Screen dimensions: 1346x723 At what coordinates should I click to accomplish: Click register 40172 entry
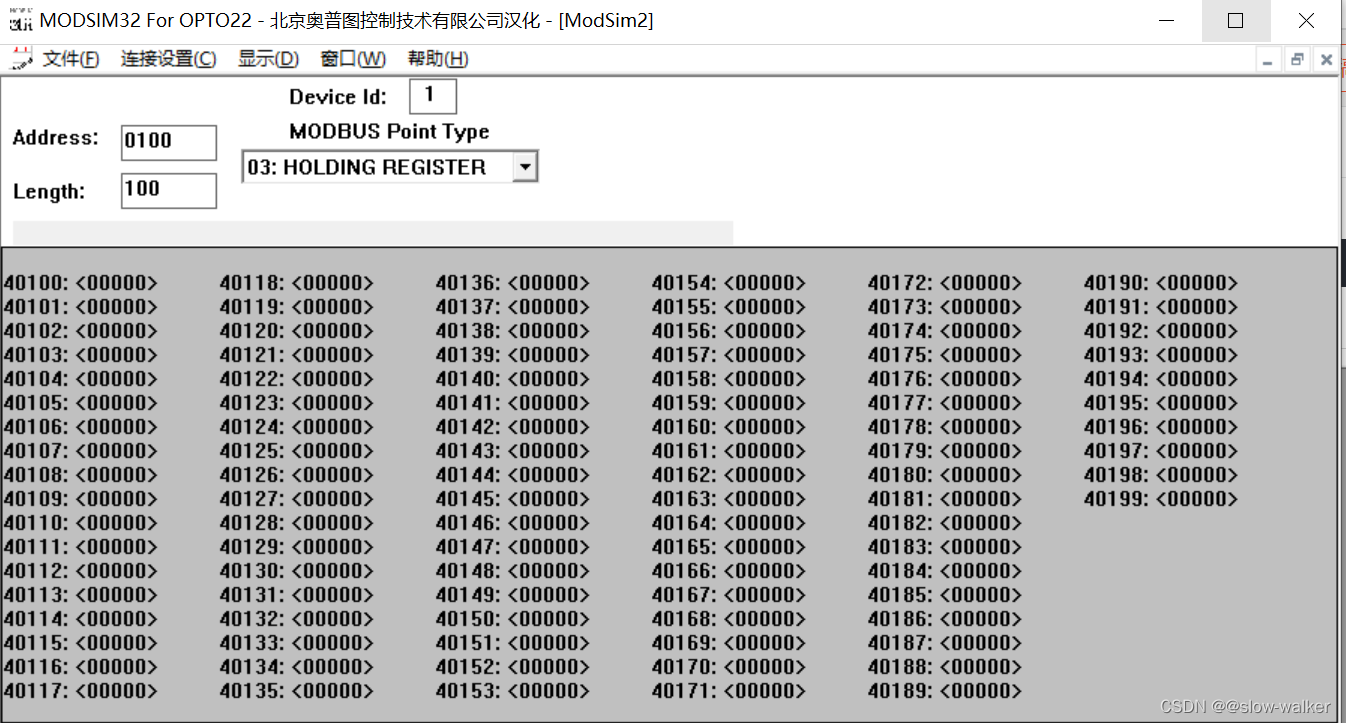coord(945,282)
